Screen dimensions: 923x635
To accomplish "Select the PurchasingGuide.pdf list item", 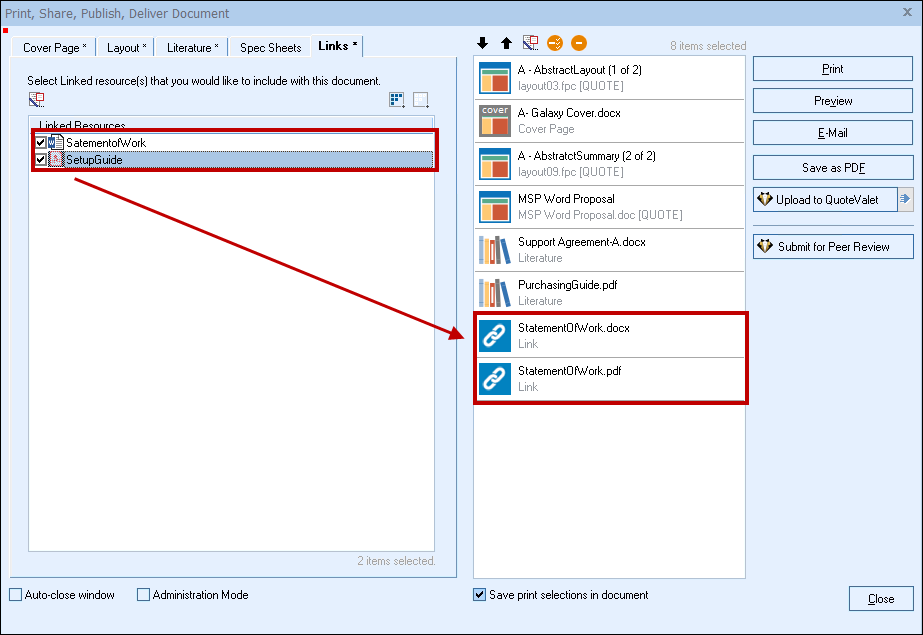I will [x=610, y=292].
